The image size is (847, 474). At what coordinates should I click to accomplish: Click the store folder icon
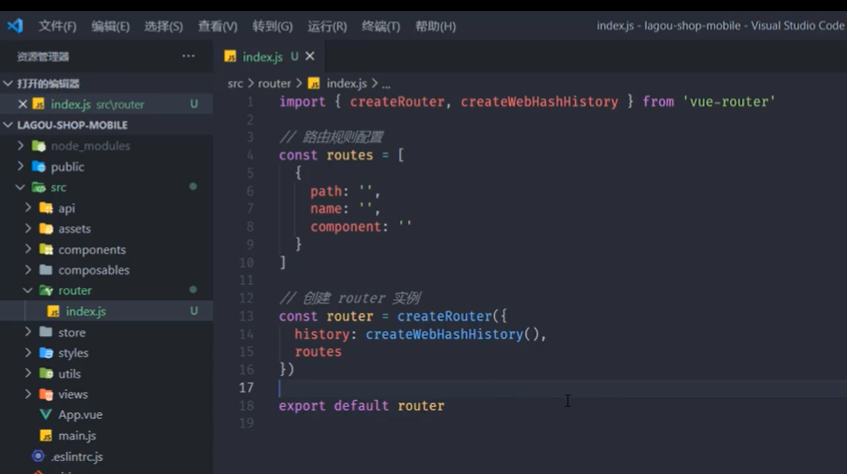tap(46, 332)
